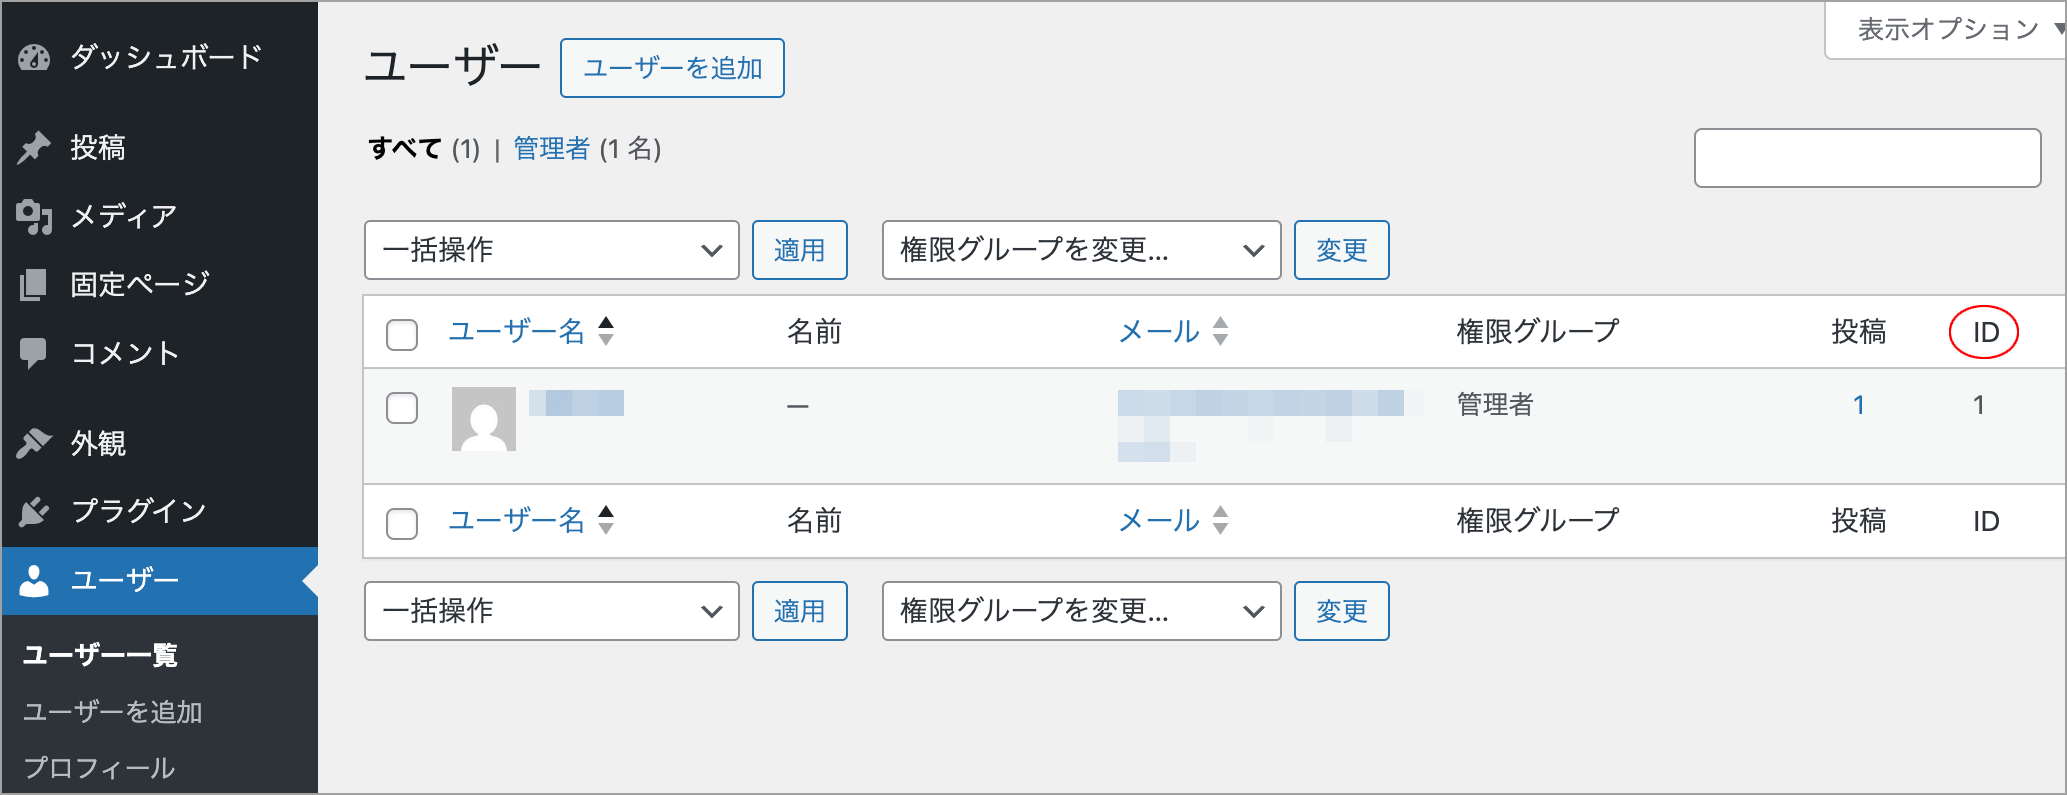The width and height of the screenshot is (2067, 795).
Task: Click the user avatar thumbnail in the row
Action: coord(484,419)
